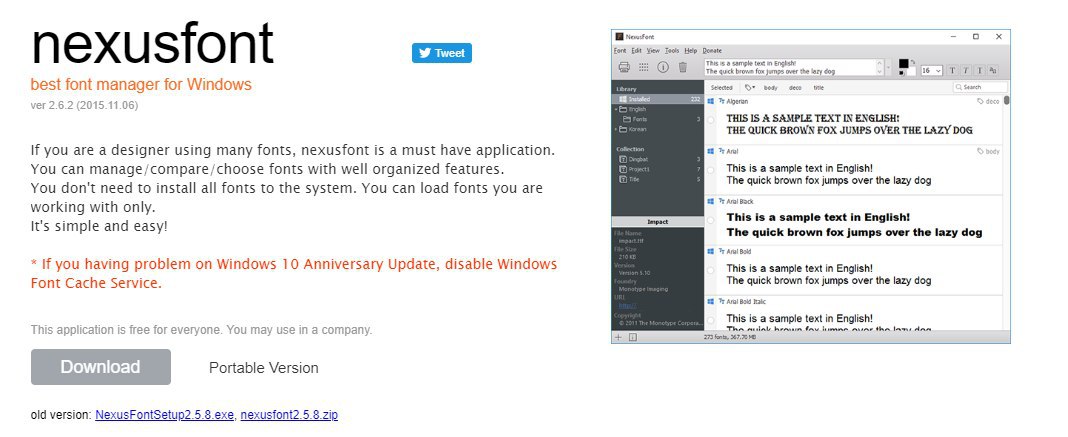Open the Edit menu
The width and height of the screenshot is (1068, 437).
pos(636,50)
